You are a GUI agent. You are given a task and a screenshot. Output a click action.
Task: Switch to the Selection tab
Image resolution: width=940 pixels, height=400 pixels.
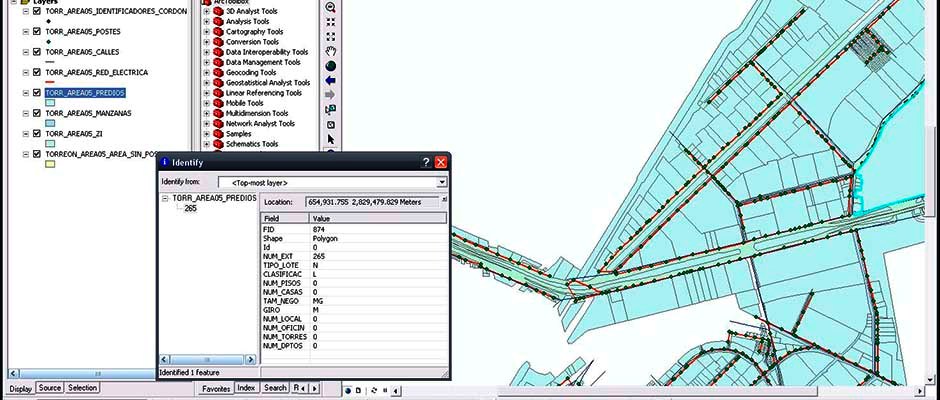[x=83, y=388]
